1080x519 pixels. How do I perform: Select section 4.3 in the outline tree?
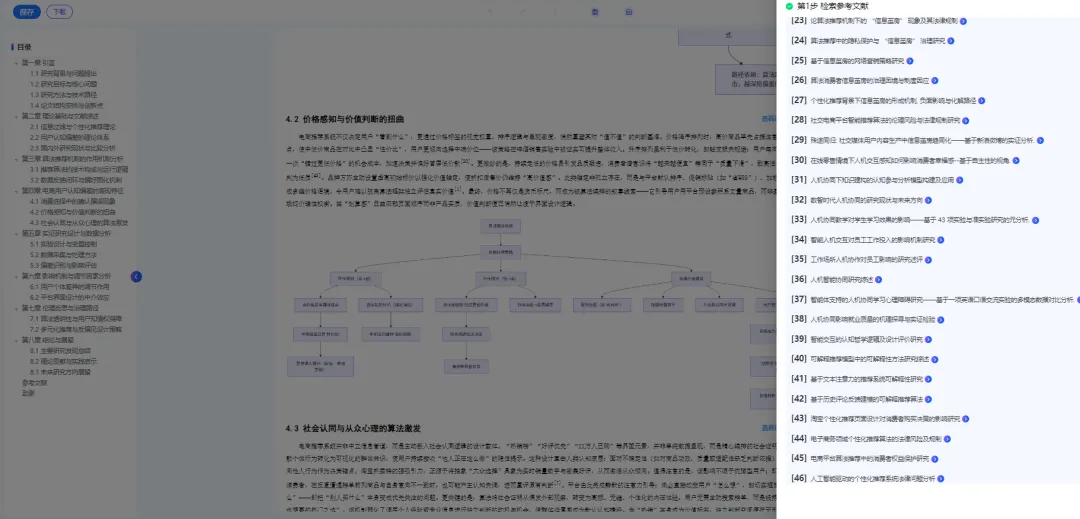79,223
